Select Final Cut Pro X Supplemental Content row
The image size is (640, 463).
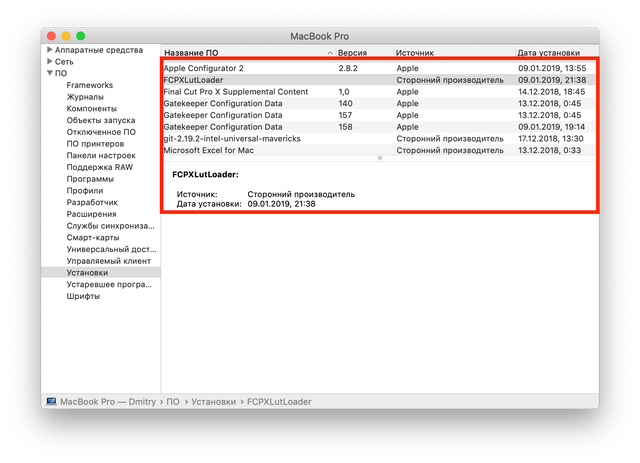tap(380, 92)
